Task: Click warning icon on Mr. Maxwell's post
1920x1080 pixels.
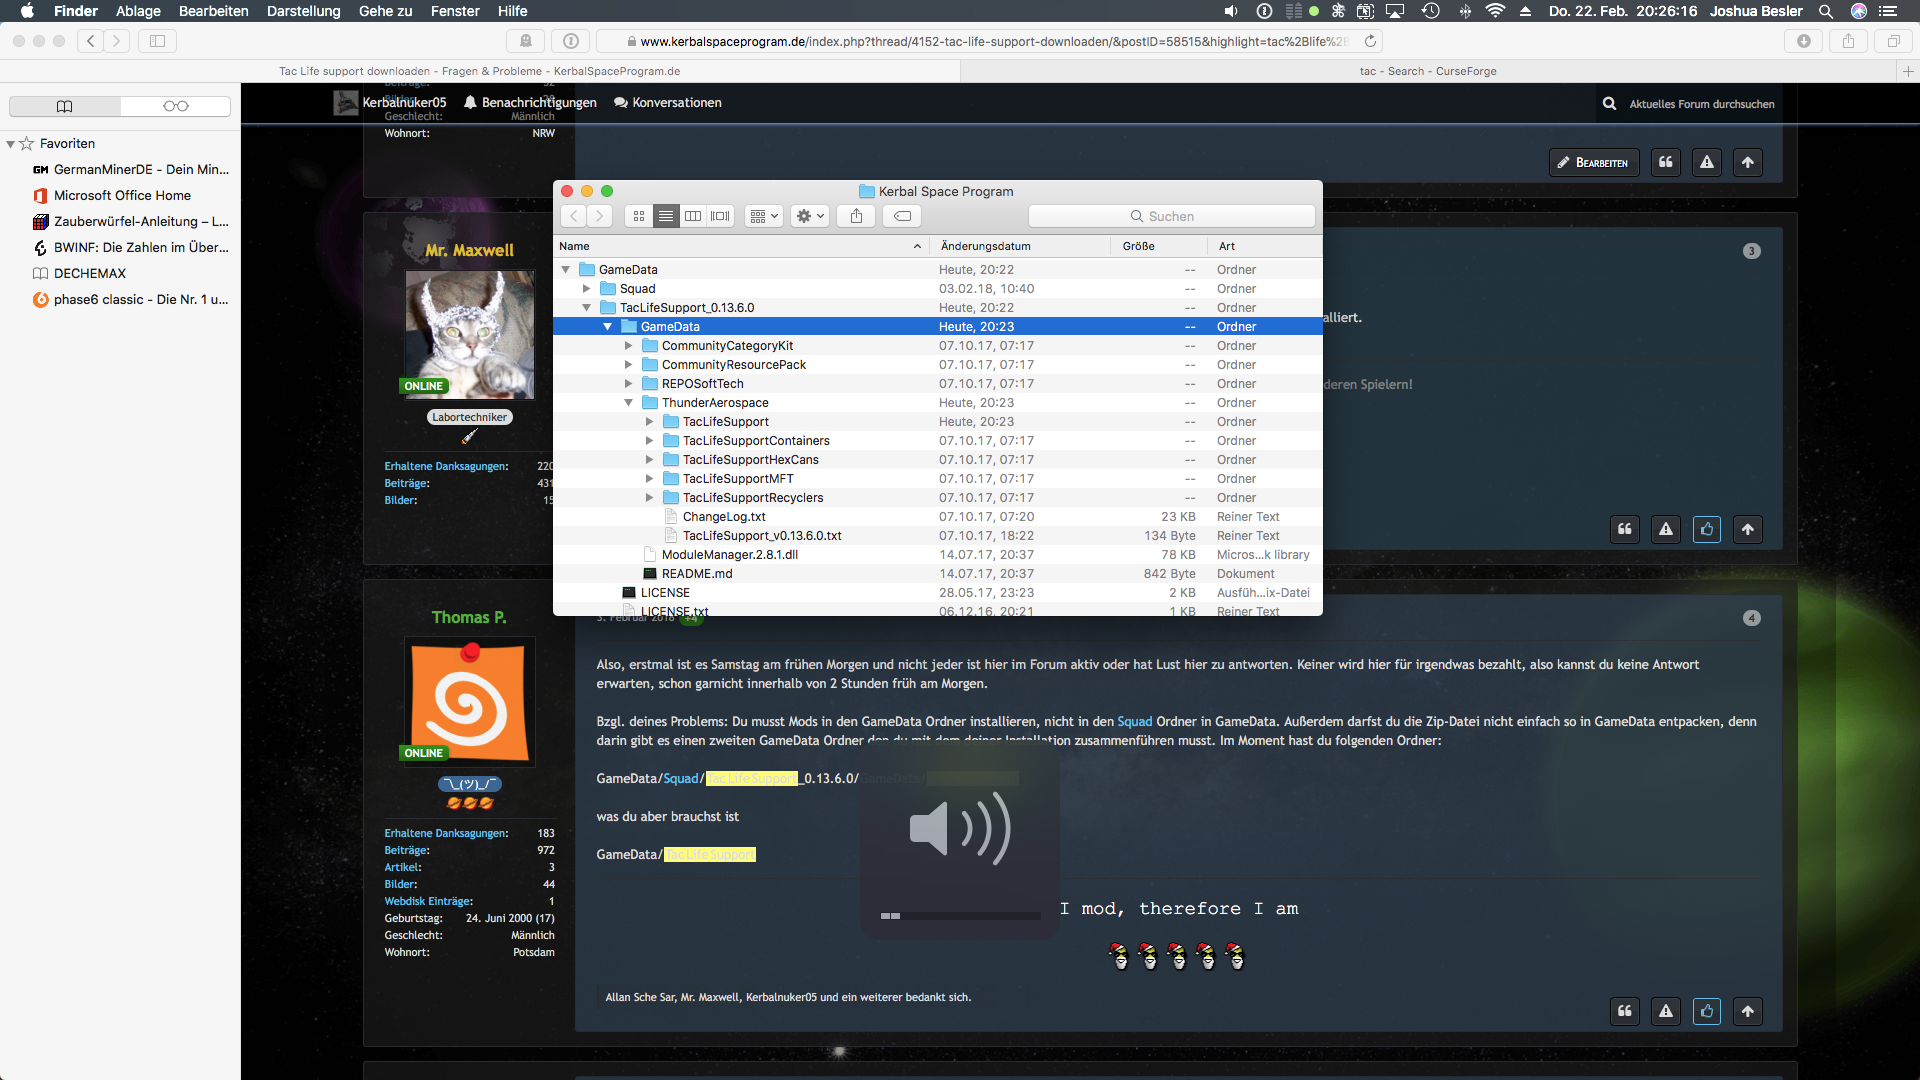Action: click(1666, 529)
